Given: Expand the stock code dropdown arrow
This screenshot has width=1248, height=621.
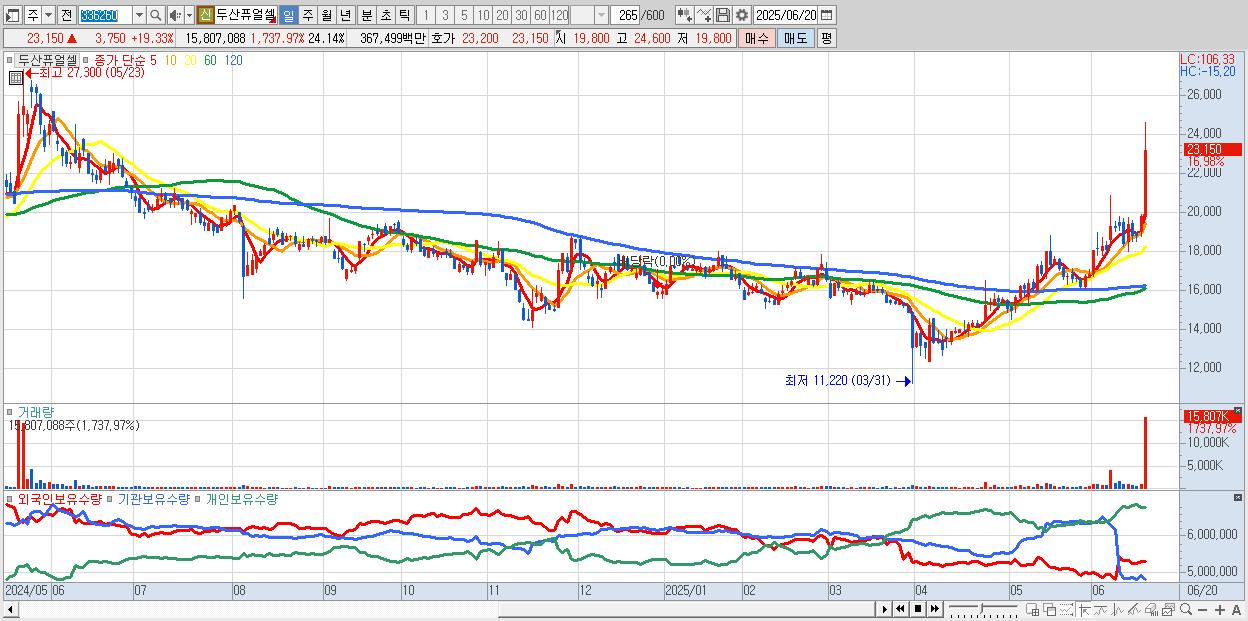Looking at the screenshot, I should point(139,15).
